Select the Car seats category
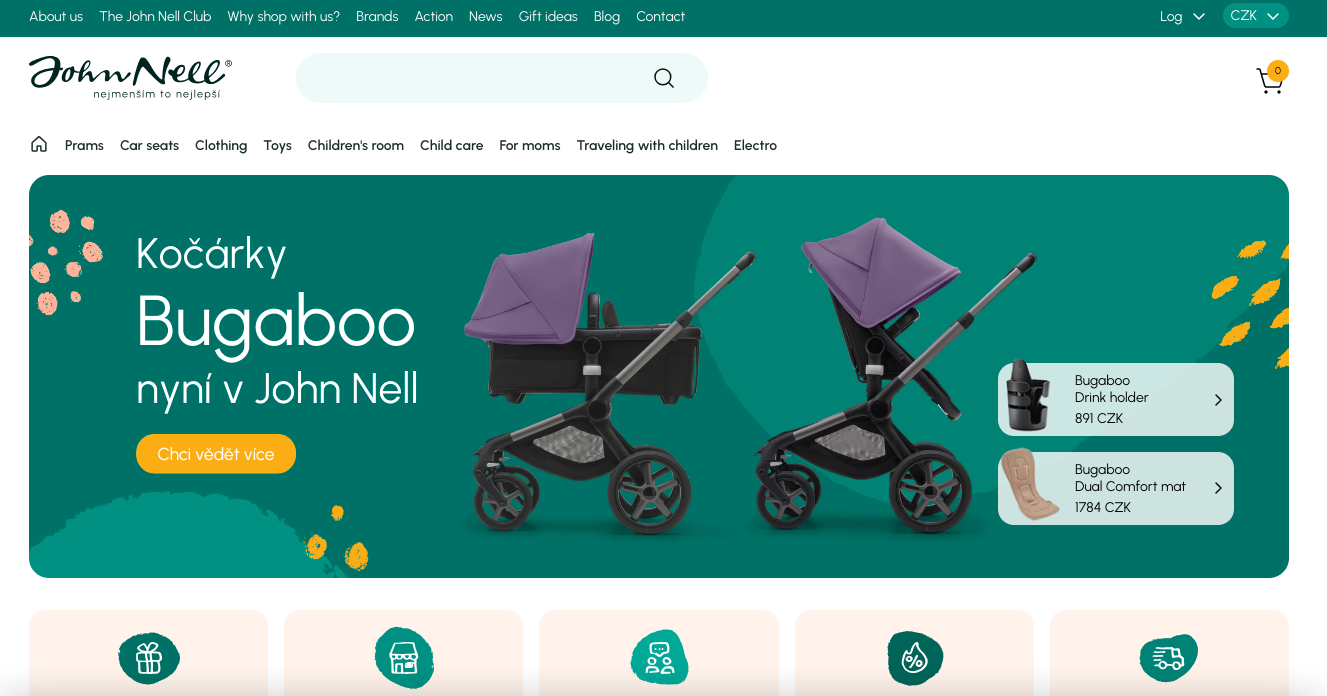The height and width of the screenshot is (696, 1327). (x=149, y=145)
